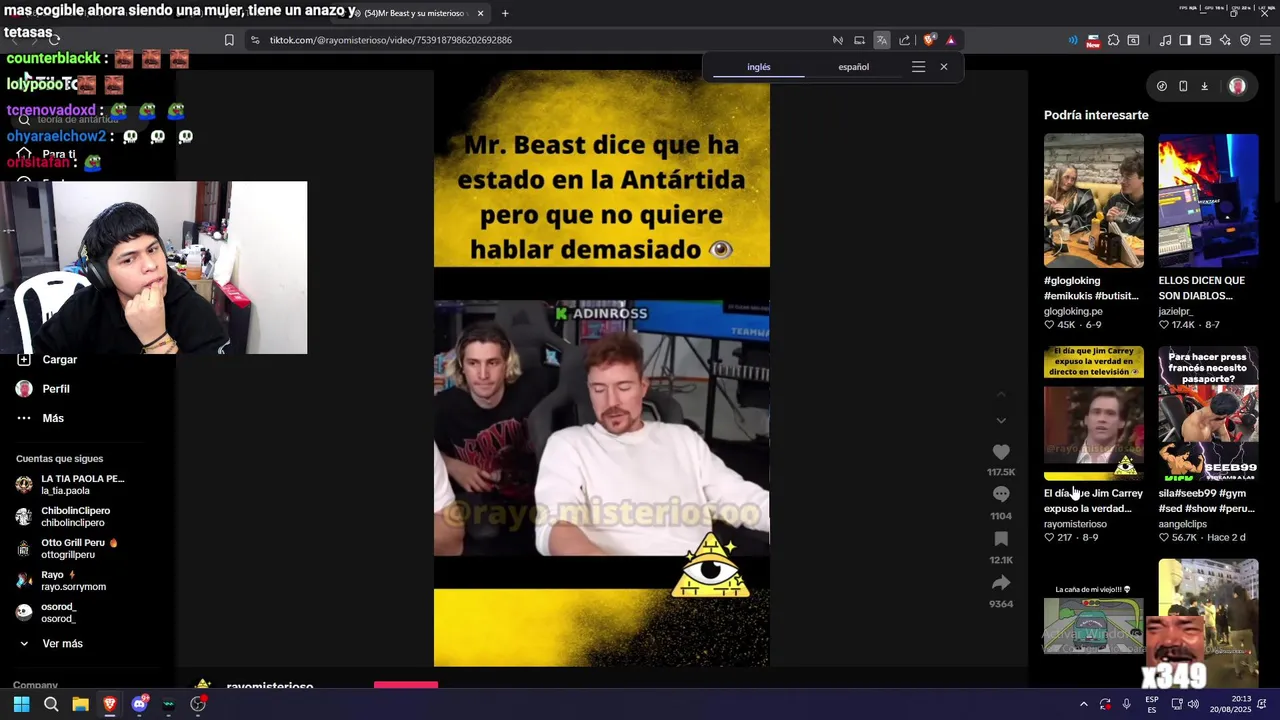This screenshot has width=1280, height=720.
Task: Show hidden system tray icons
Action: coord(1083,704)
